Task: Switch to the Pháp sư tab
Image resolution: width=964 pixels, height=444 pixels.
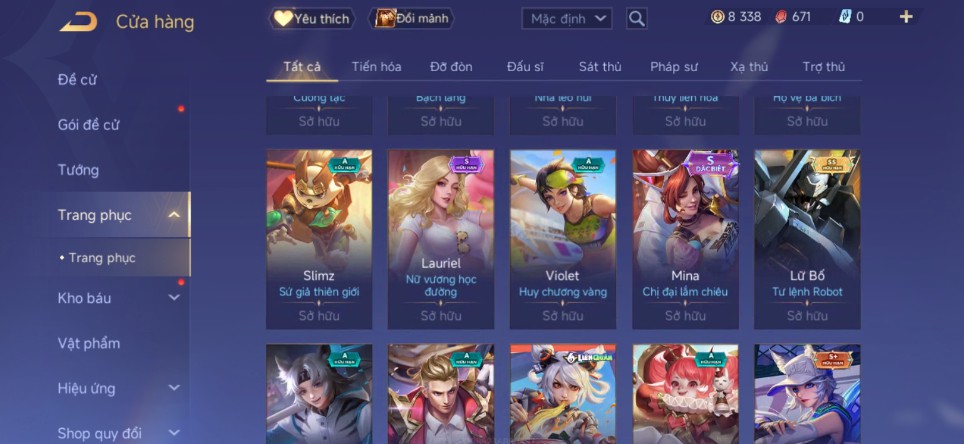Action: coord(674,67)
